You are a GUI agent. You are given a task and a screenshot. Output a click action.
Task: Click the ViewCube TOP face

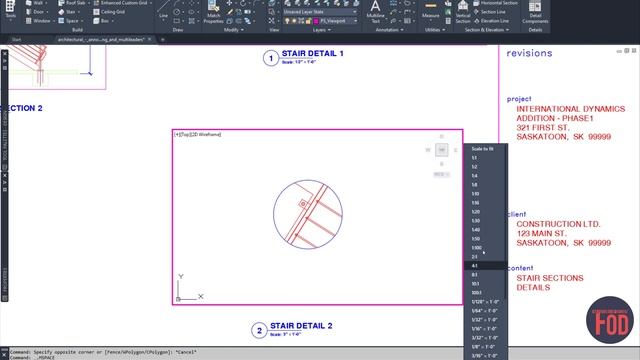pos(442,150)
